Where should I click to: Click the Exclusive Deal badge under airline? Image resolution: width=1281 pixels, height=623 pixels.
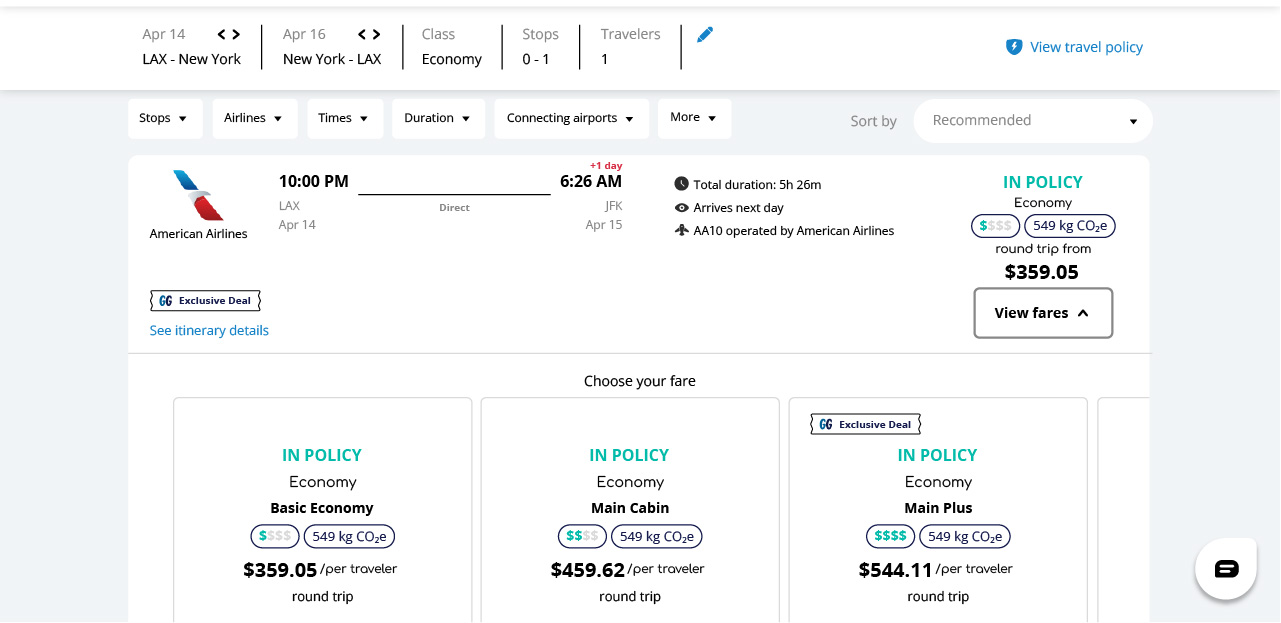click(x=205, y=300)
